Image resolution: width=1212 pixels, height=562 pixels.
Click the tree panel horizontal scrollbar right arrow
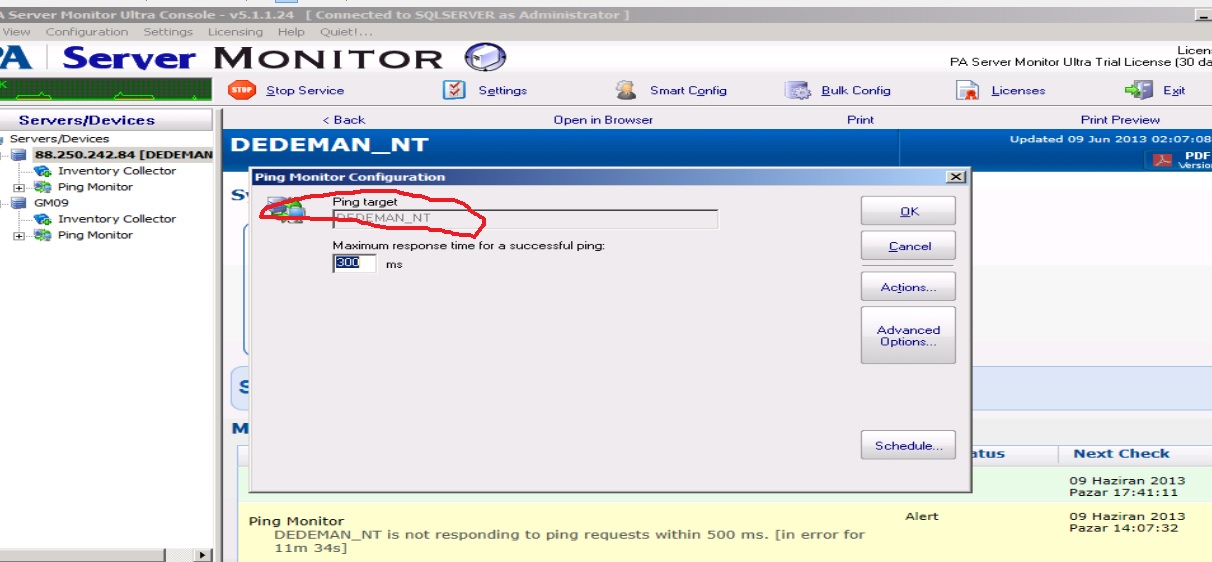coord(203,554)
